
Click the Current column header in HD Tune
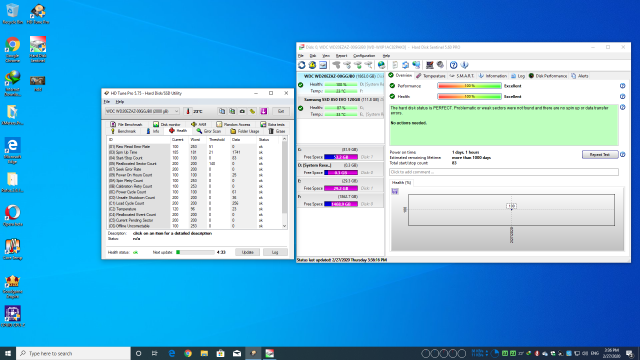[x=178, y=140]
